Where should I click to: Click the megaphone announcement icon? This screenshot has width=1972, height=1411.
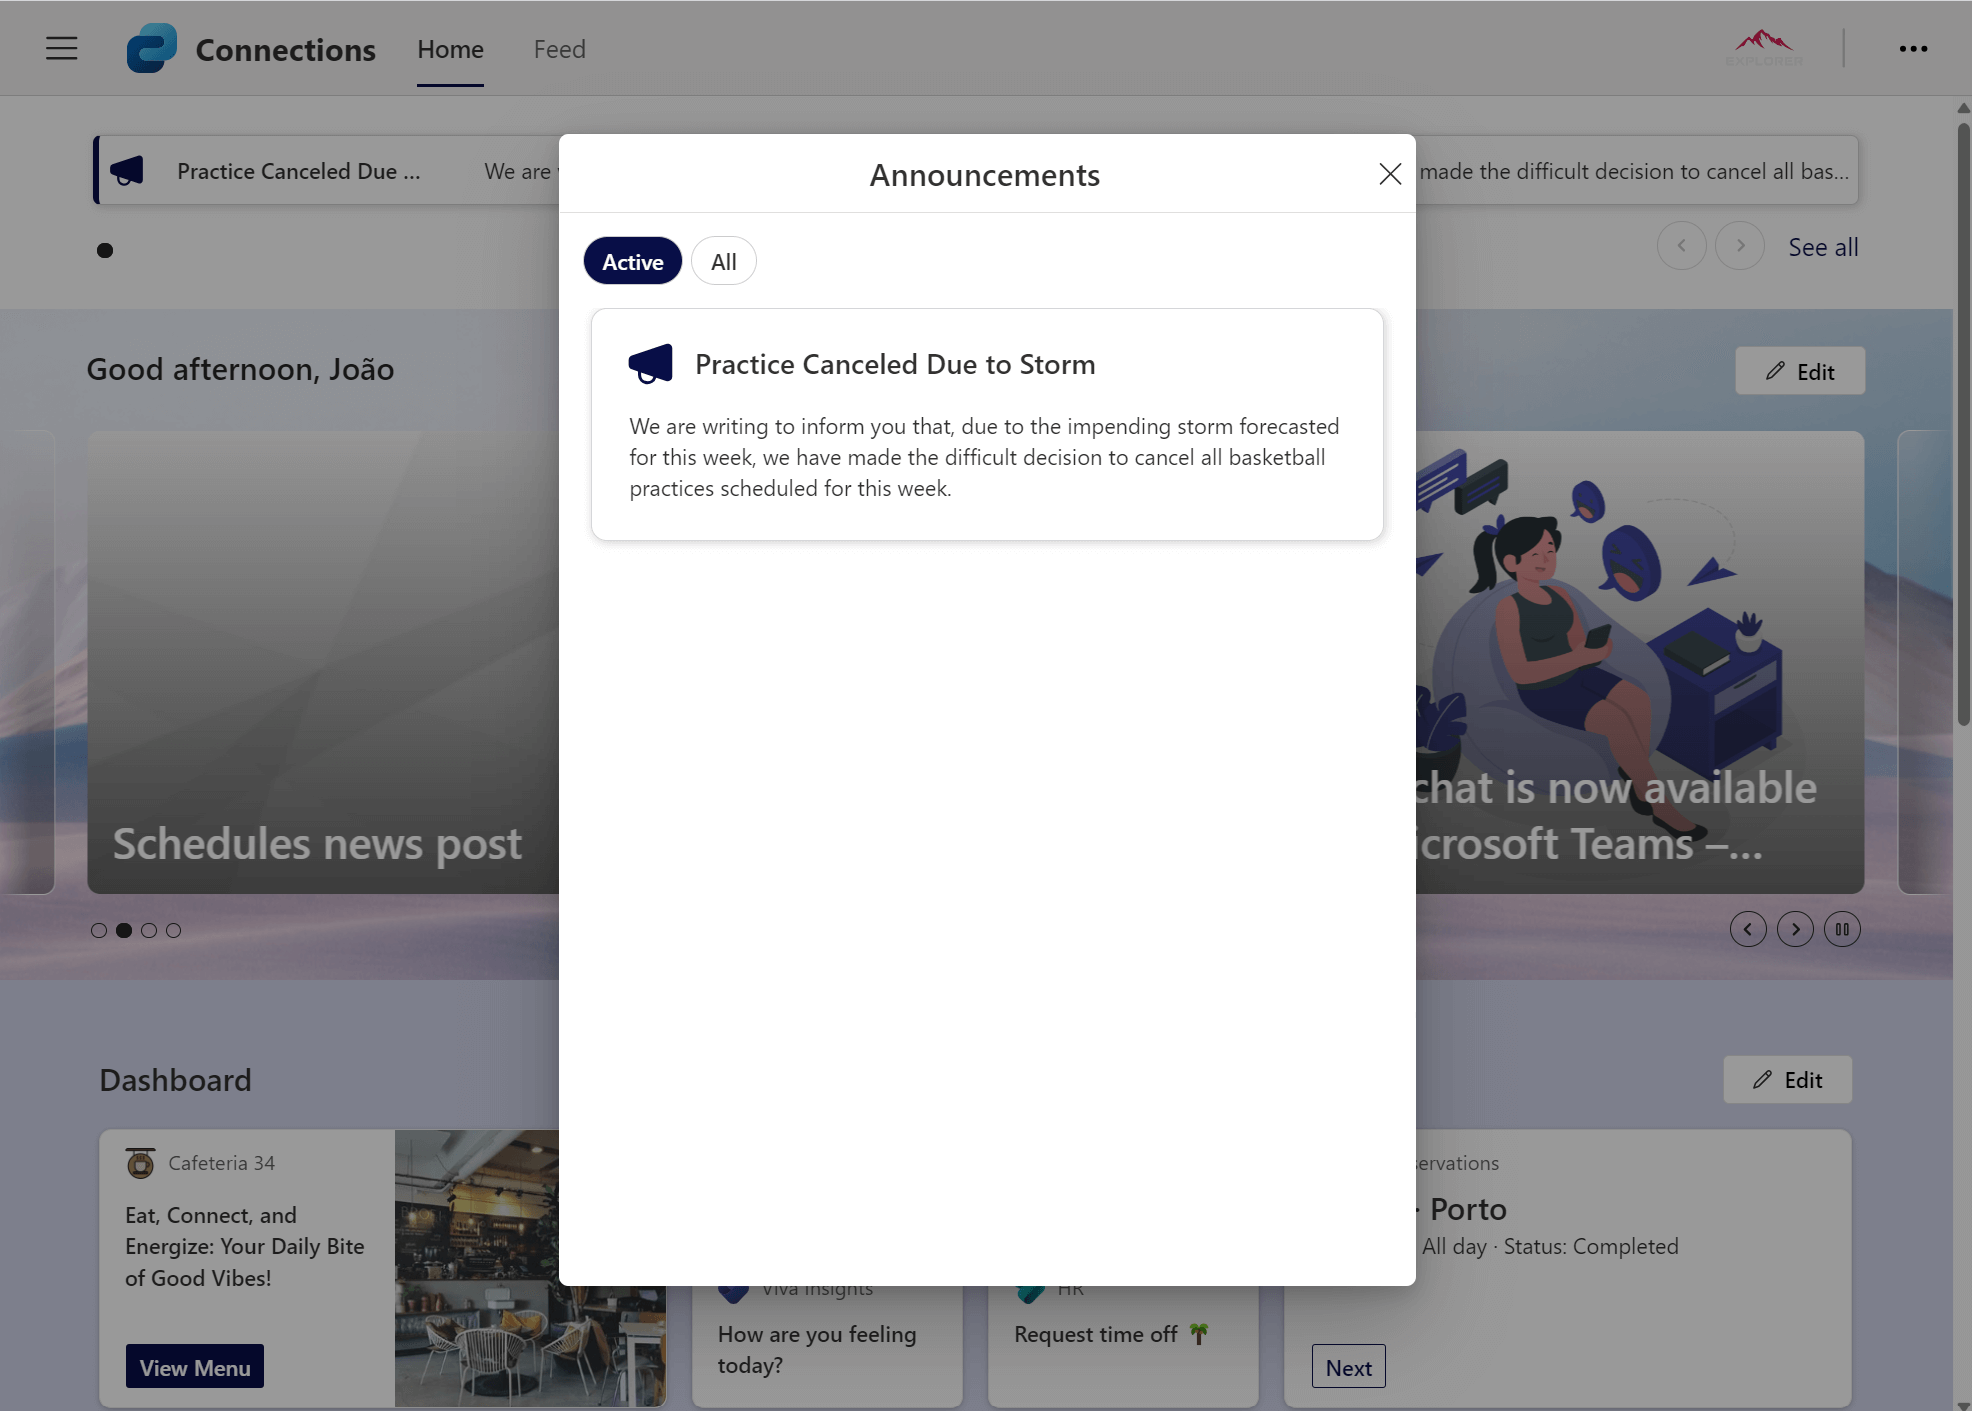(650, 363)
